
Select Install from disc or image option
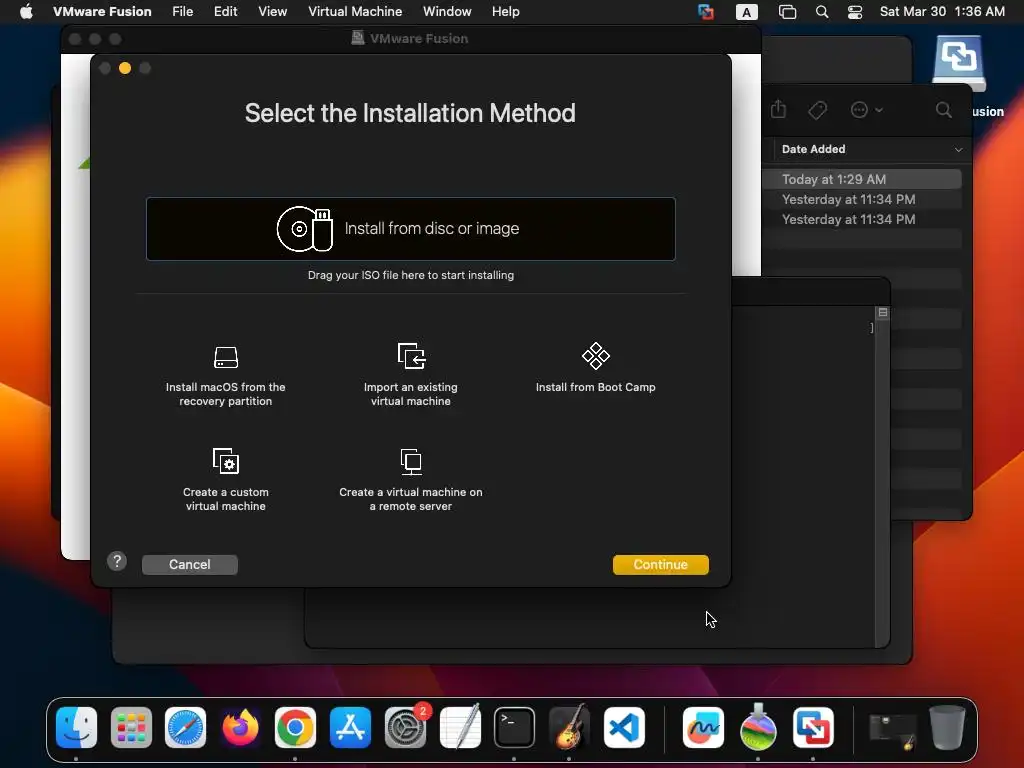[x=411, y=229]
